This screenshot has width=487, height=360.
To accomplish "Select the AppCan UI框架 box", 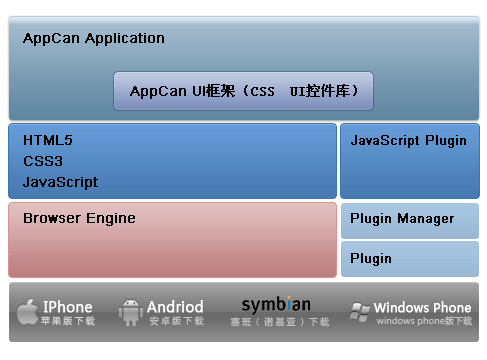I will pyautogui.click(x=243, y=91).
